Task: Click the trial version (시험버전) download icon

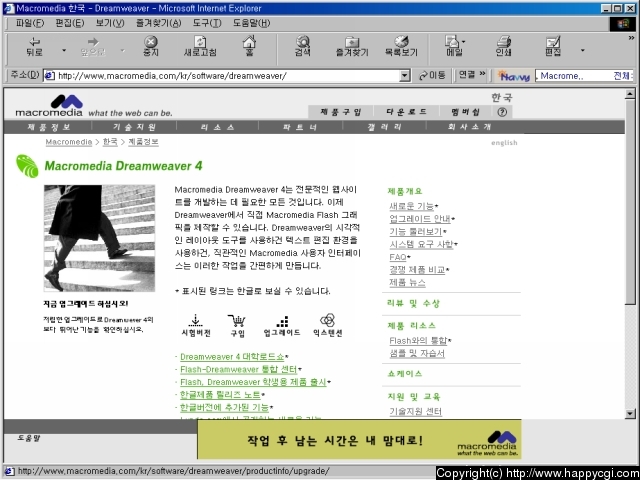Action: 196,325
